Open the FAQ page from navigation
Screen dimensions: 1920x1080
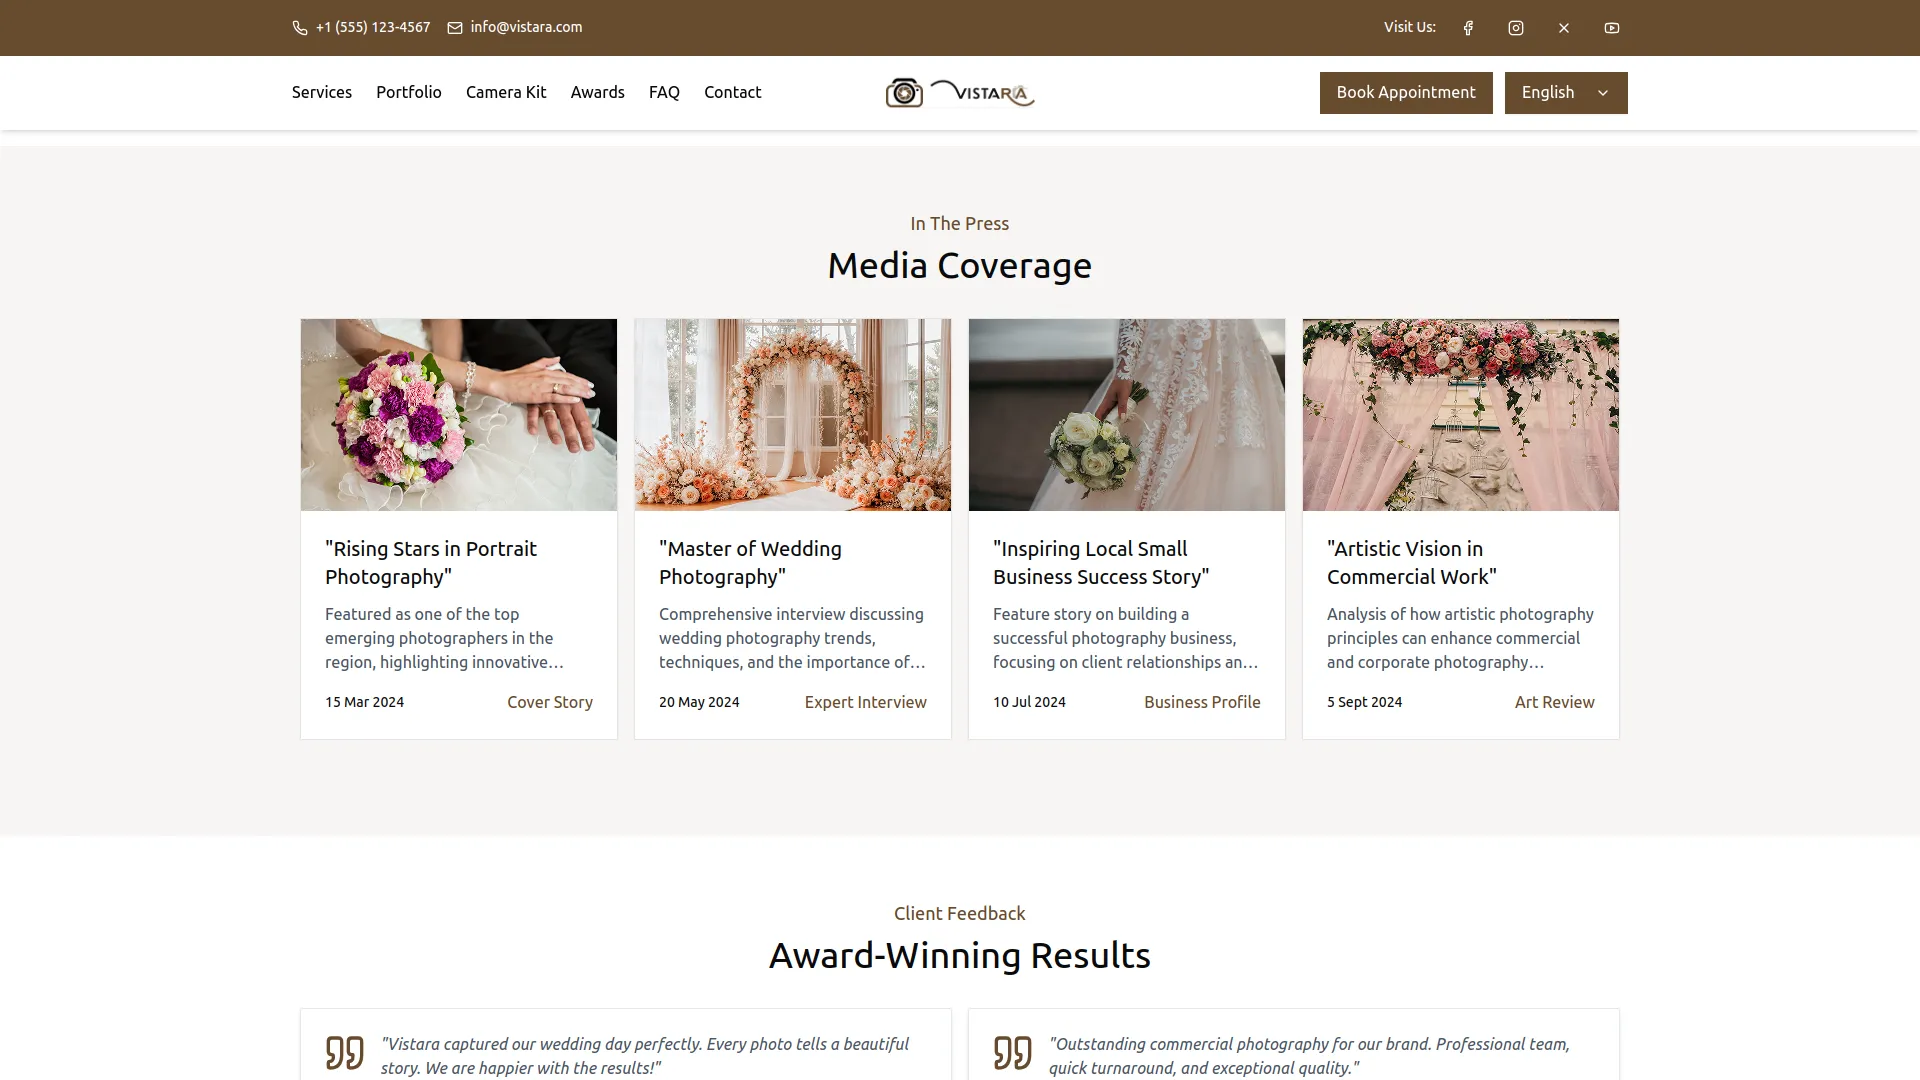pyautogui.click(x=663, y=92)
